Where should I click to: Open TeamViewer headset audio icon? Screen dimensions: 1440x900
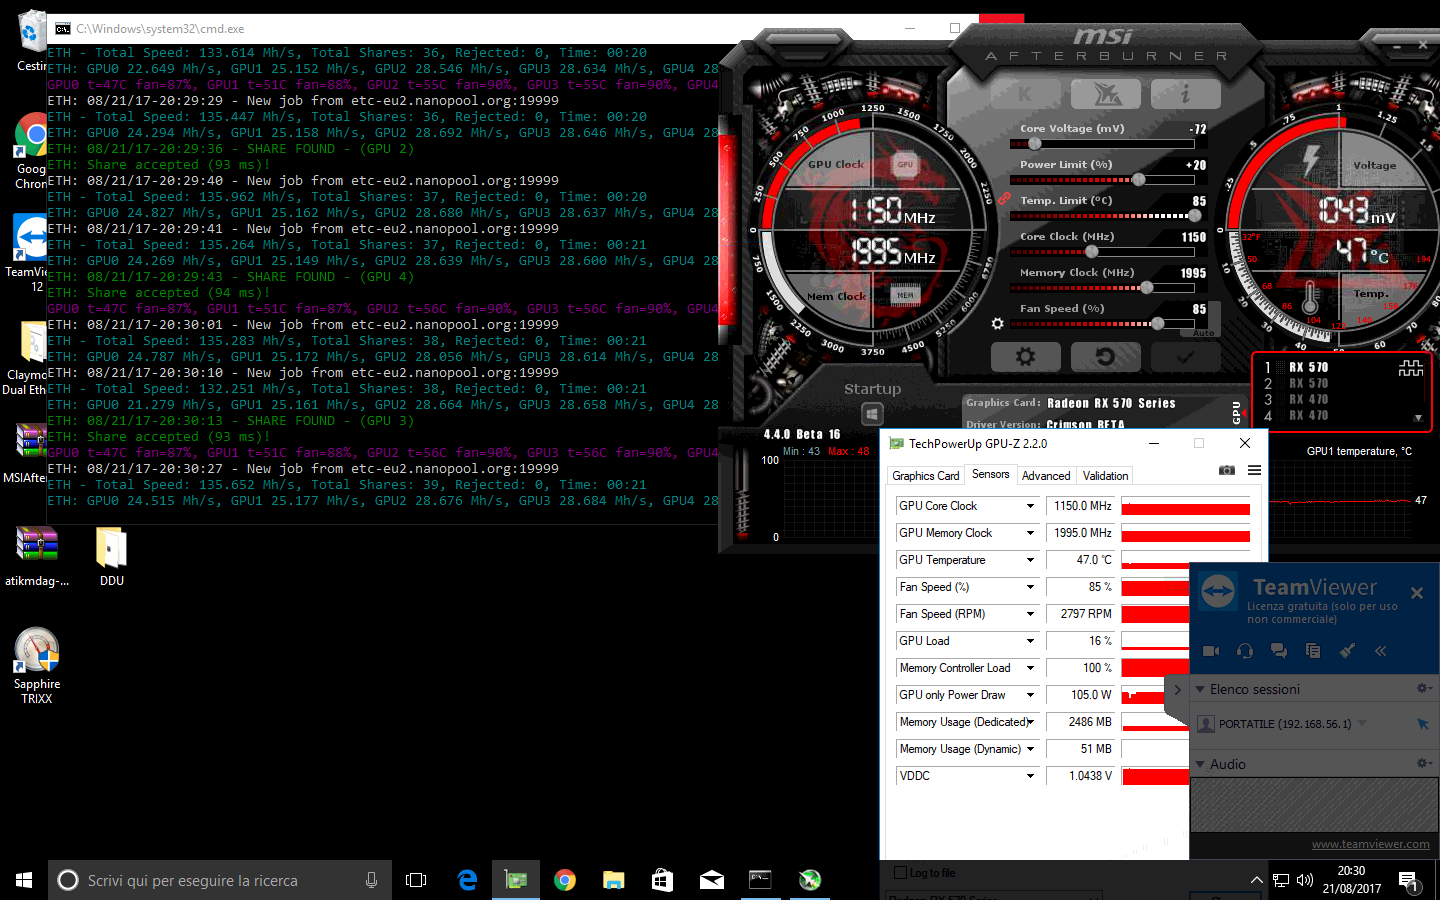pyautogui.click(x=1245, y=651)
